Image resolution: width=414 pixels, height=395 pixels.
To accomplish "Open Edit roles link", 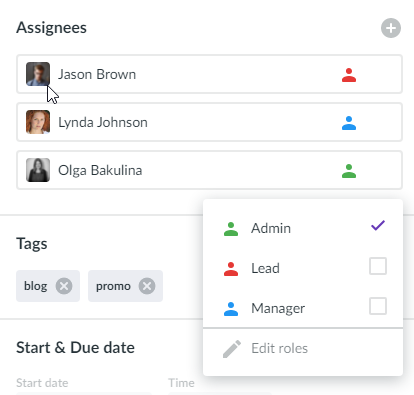I will pos(279,348).
